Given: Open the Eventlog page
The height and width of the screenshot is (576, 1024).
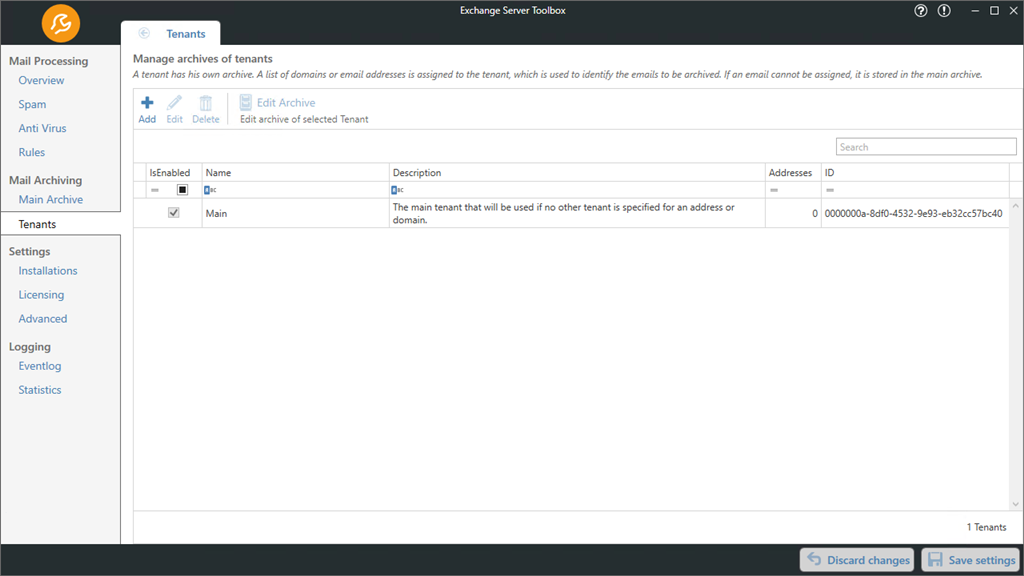Looking at the screenshot, I should tap(40, 366).
